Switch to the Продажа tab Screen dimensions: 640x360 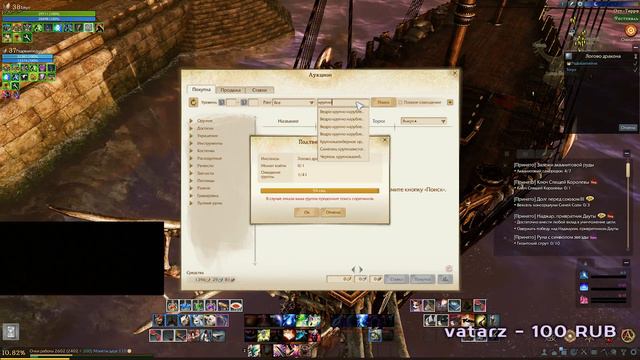(230, 90)
